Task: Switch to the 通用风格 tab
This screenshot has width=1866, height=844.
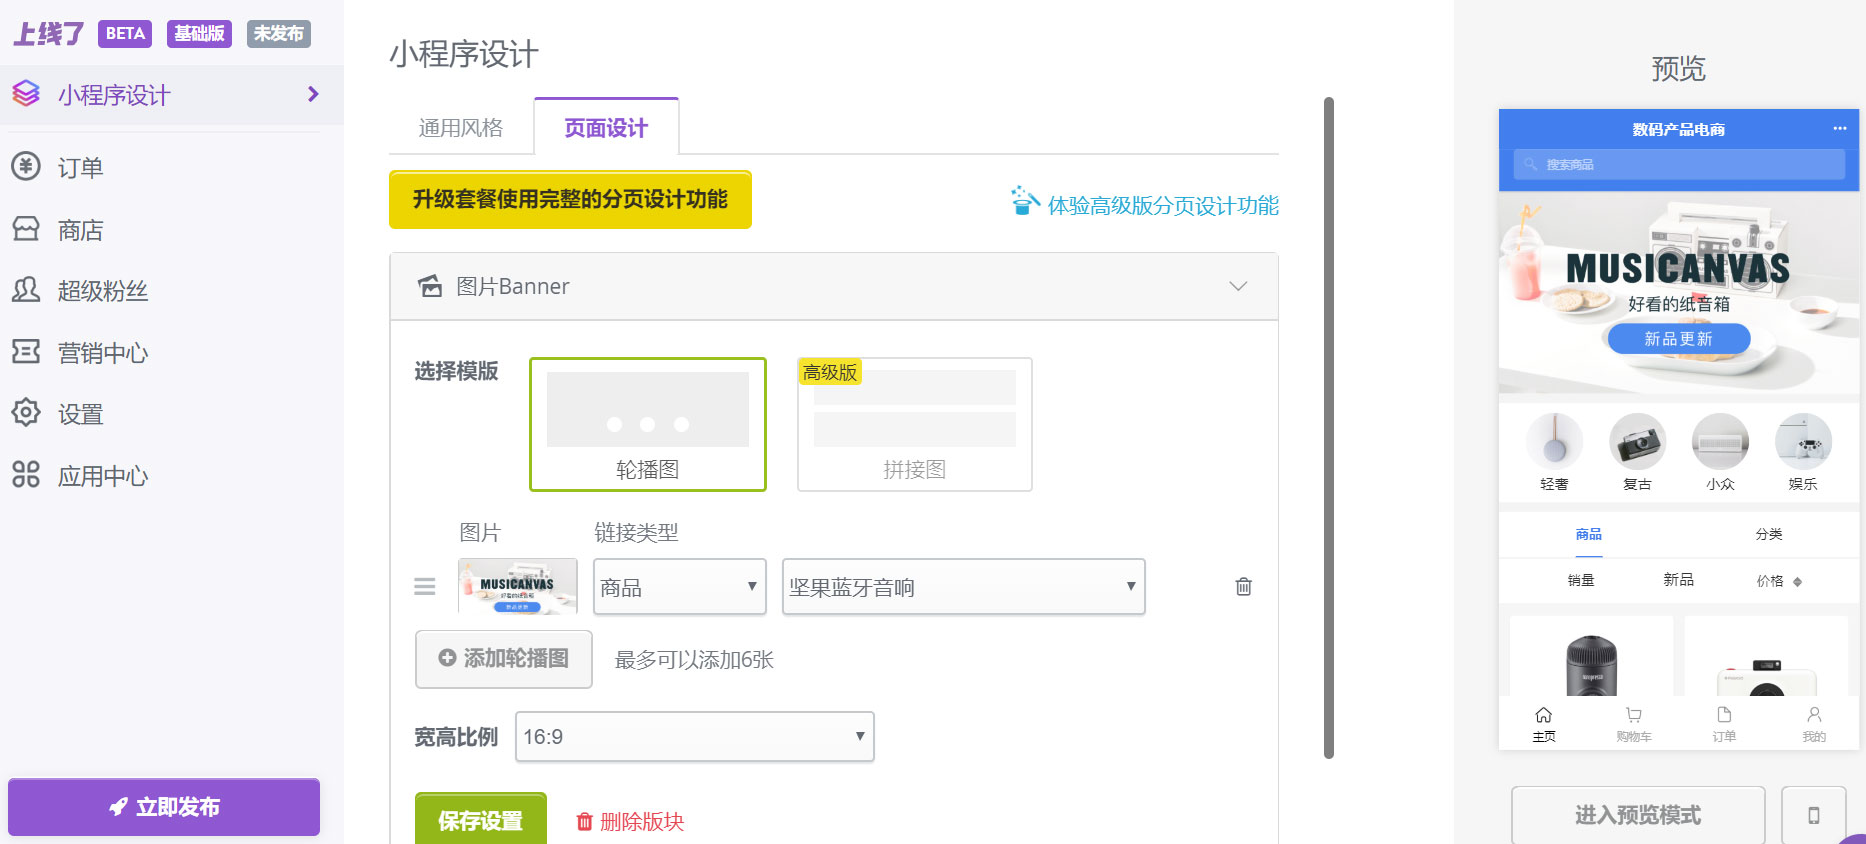Action: click(x=461, y=128)
